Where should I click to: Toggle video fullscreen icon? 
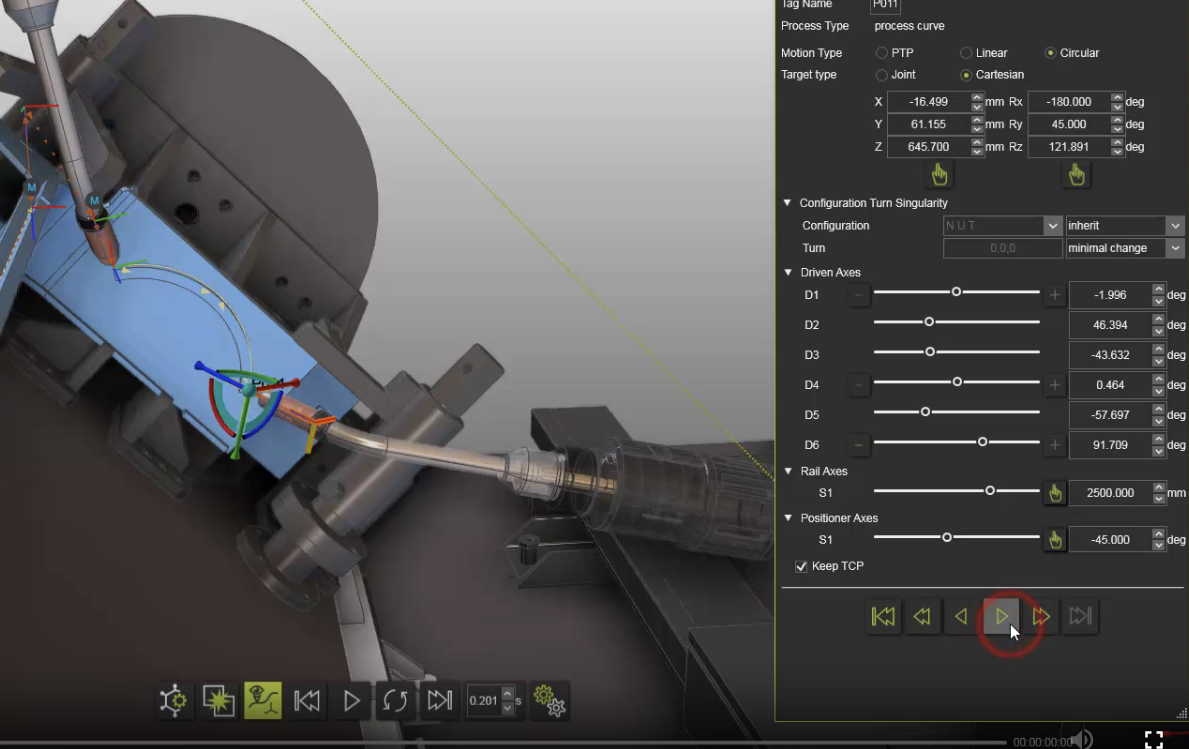(1154, 739)
